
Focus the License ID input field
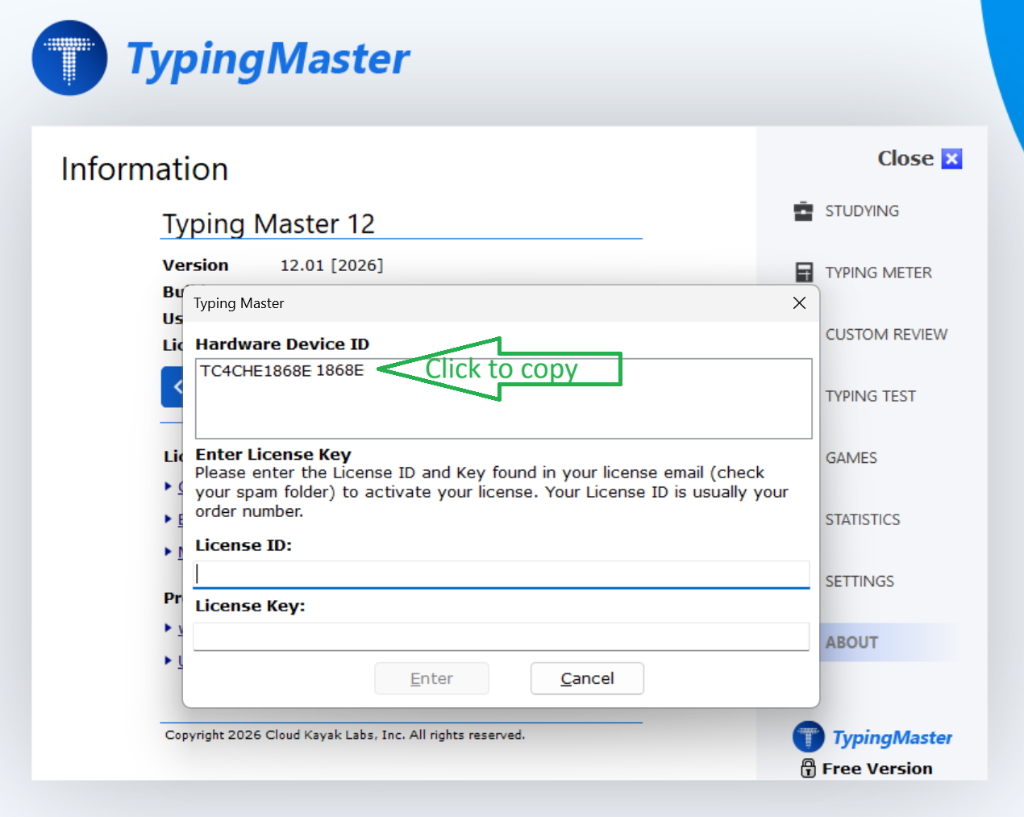click(x=501, y=574)
